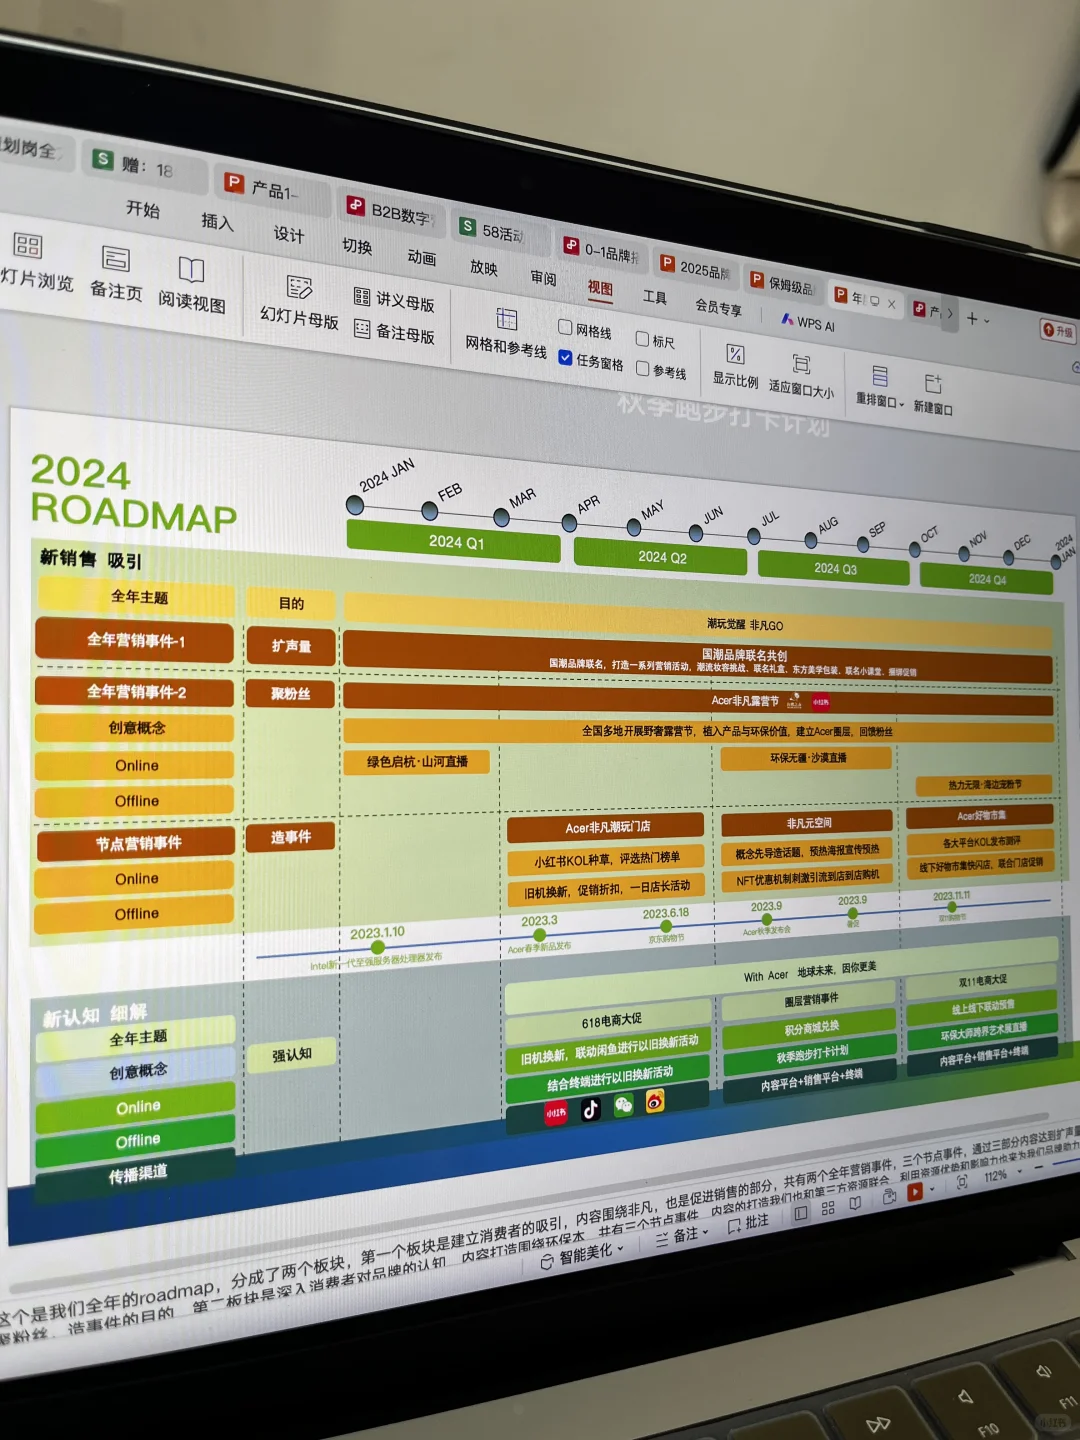Close the active 年 presentation tab
Viewport: 1080px width, 1440px height.
(x=891, y=303)
